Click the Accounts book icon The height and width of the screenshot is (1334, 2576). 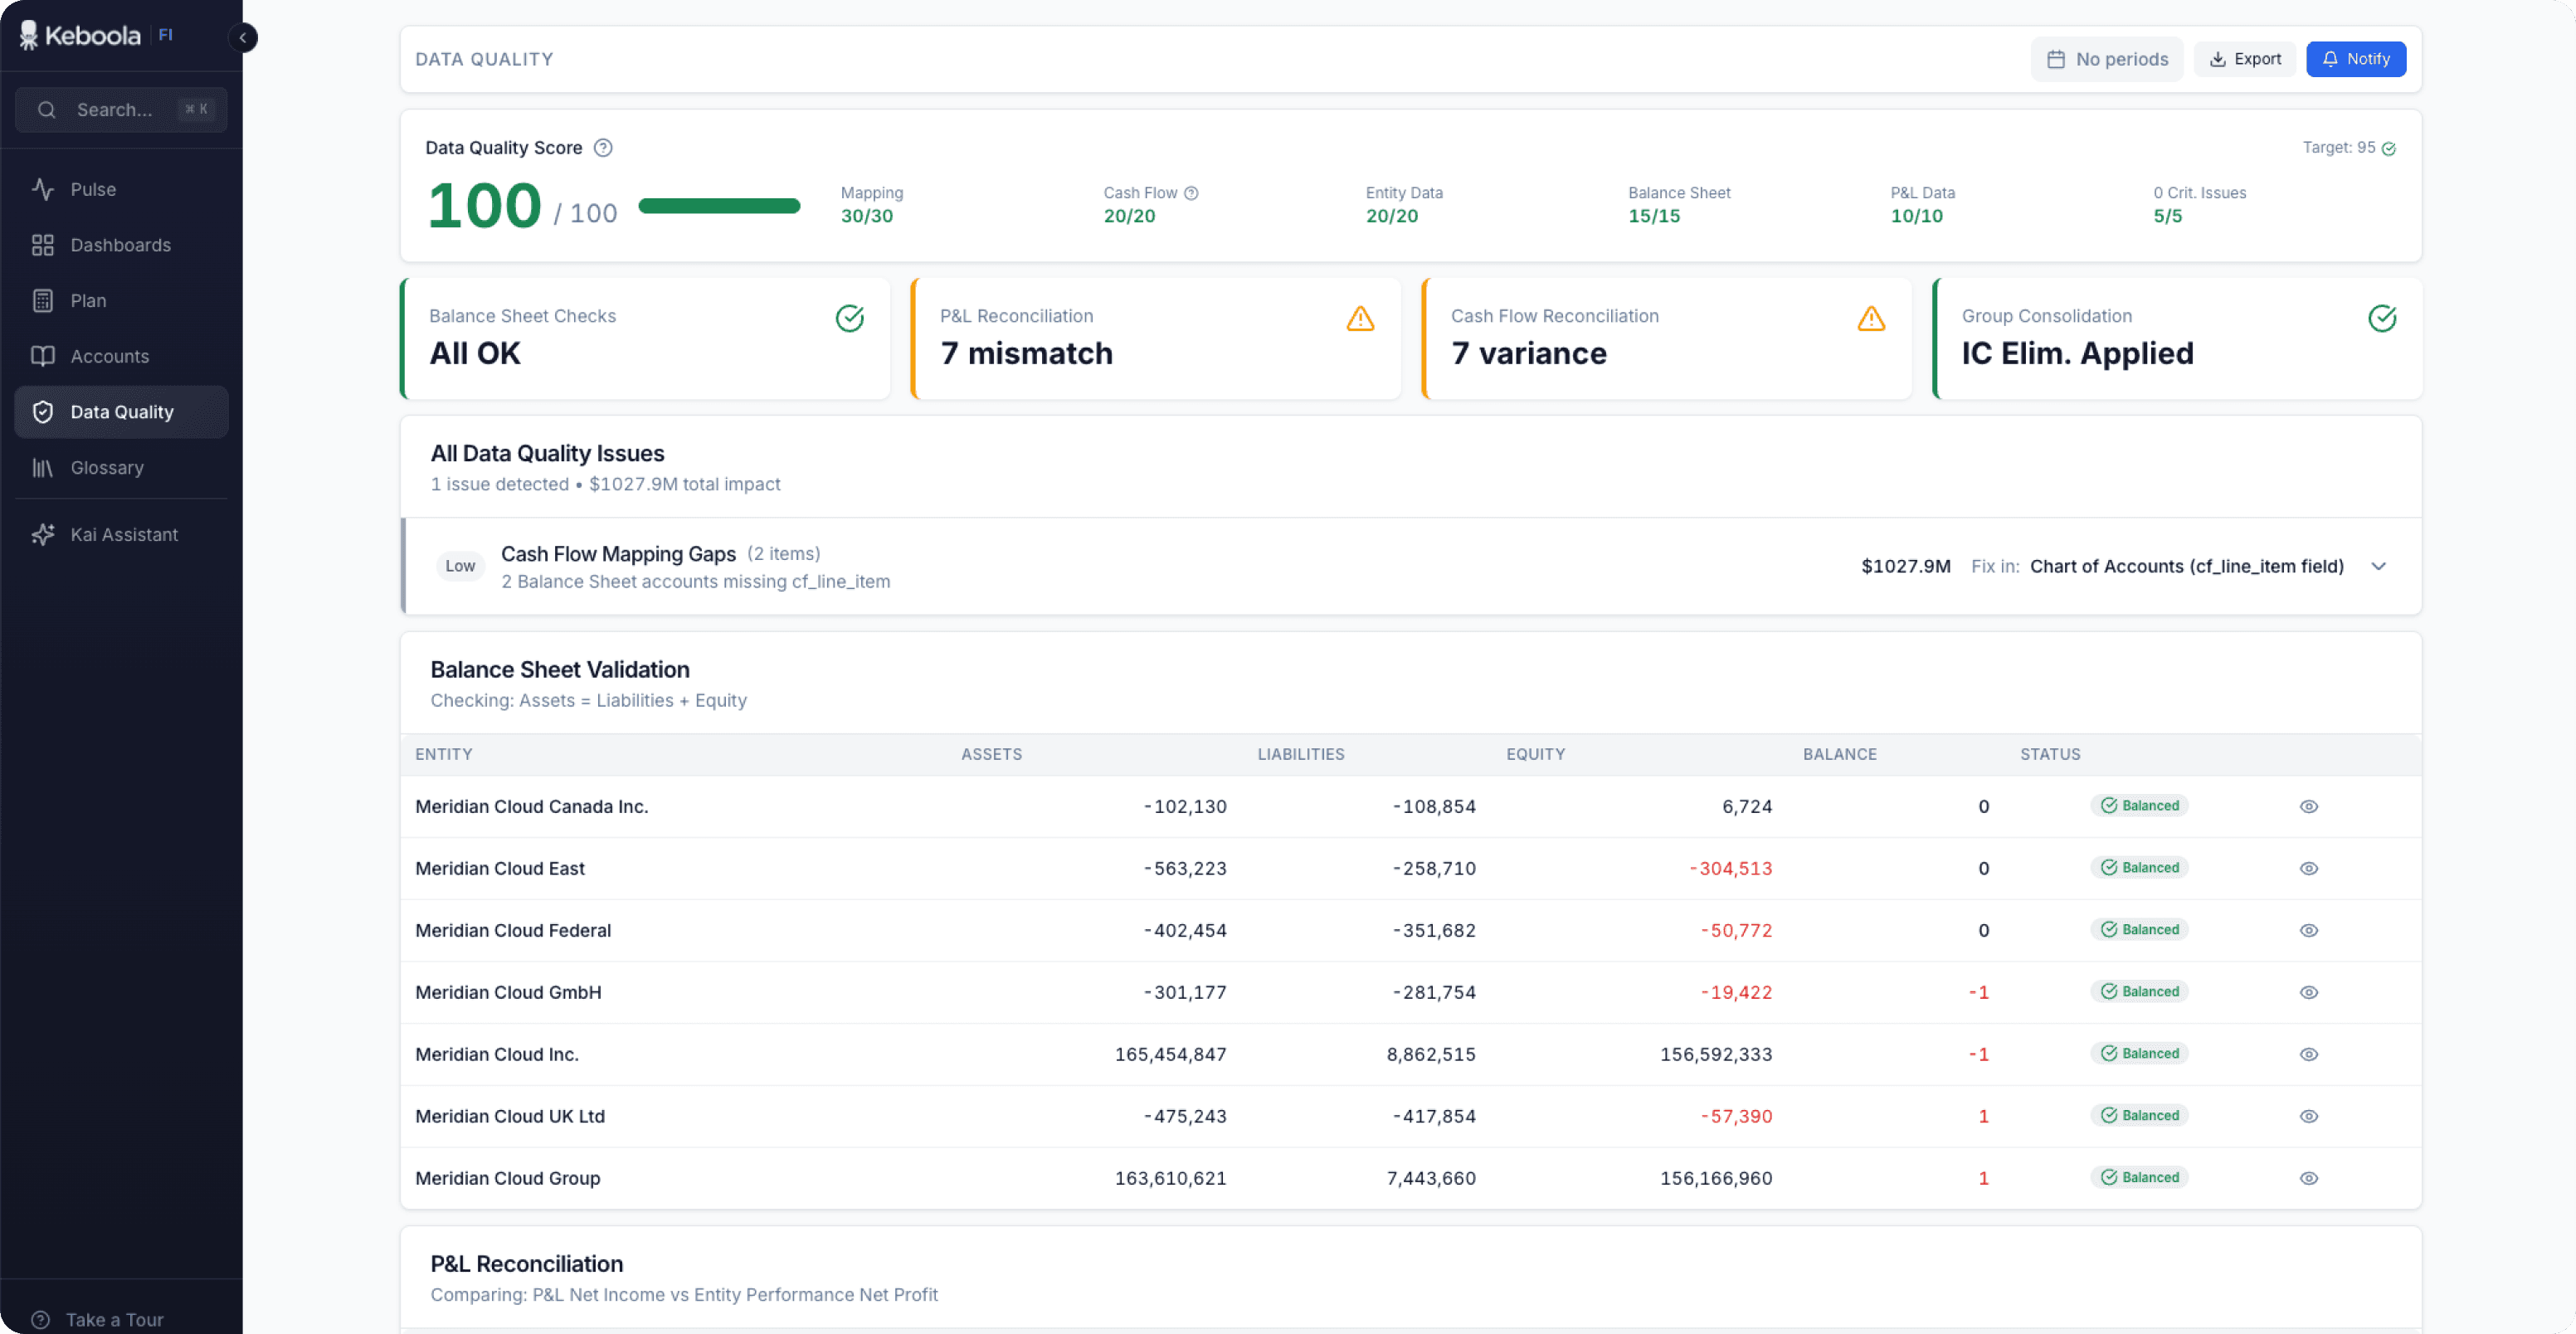(x=43, y=356)
